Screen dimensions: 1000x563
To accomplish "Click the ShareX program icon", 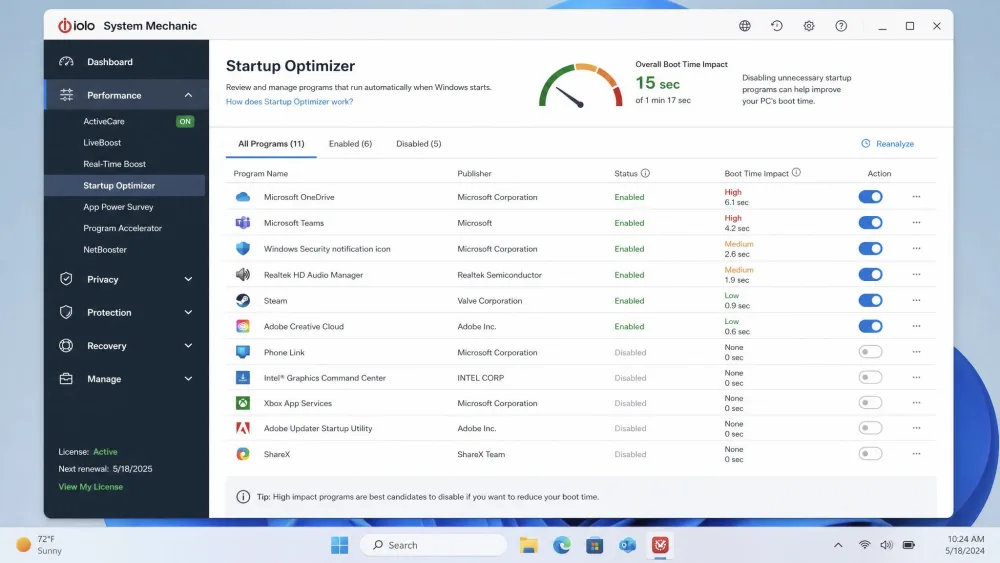I will tap(243, 454).
